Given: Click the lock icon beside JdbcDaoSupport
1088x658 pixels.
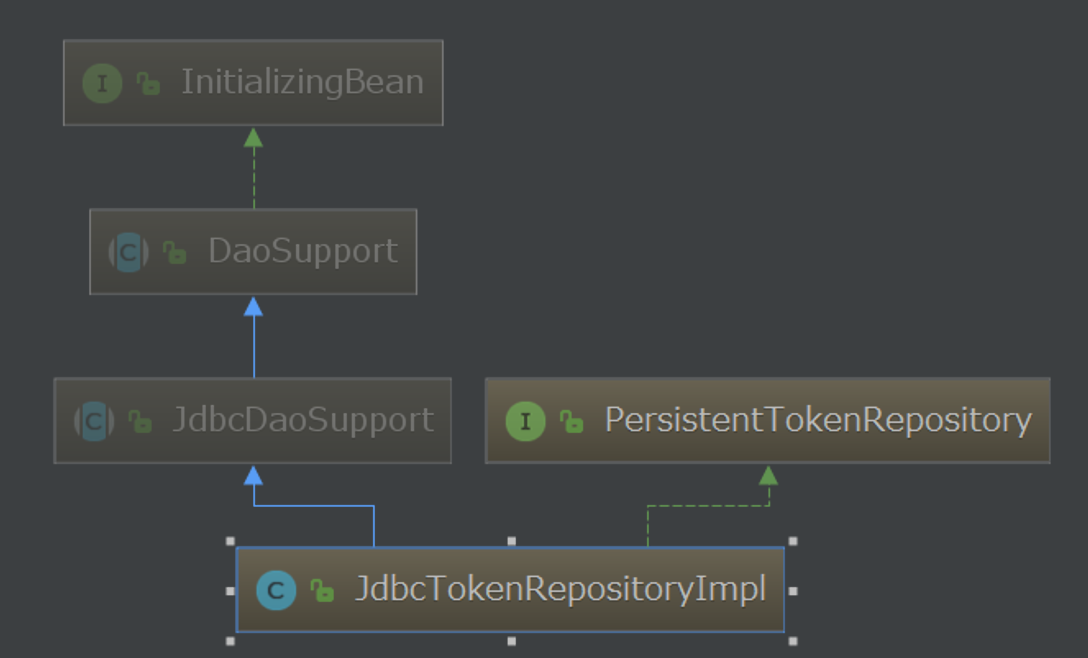Looking at the screenshot, I should [x=140, y=422].
